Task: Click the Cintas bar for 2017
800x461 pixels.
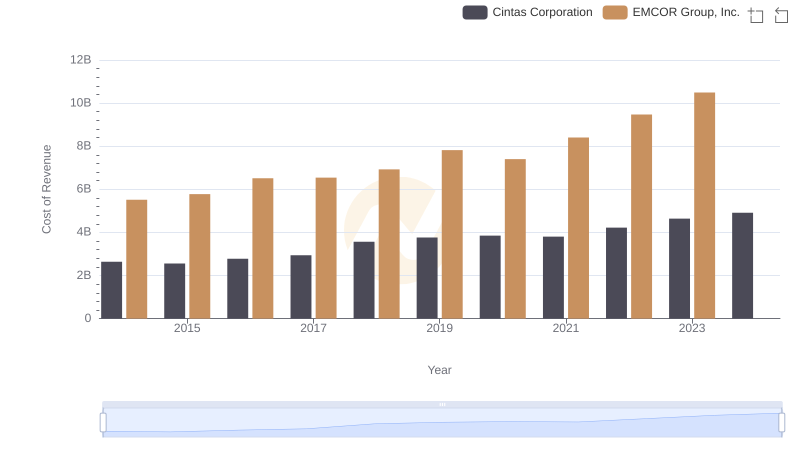Action: [301, 287]
